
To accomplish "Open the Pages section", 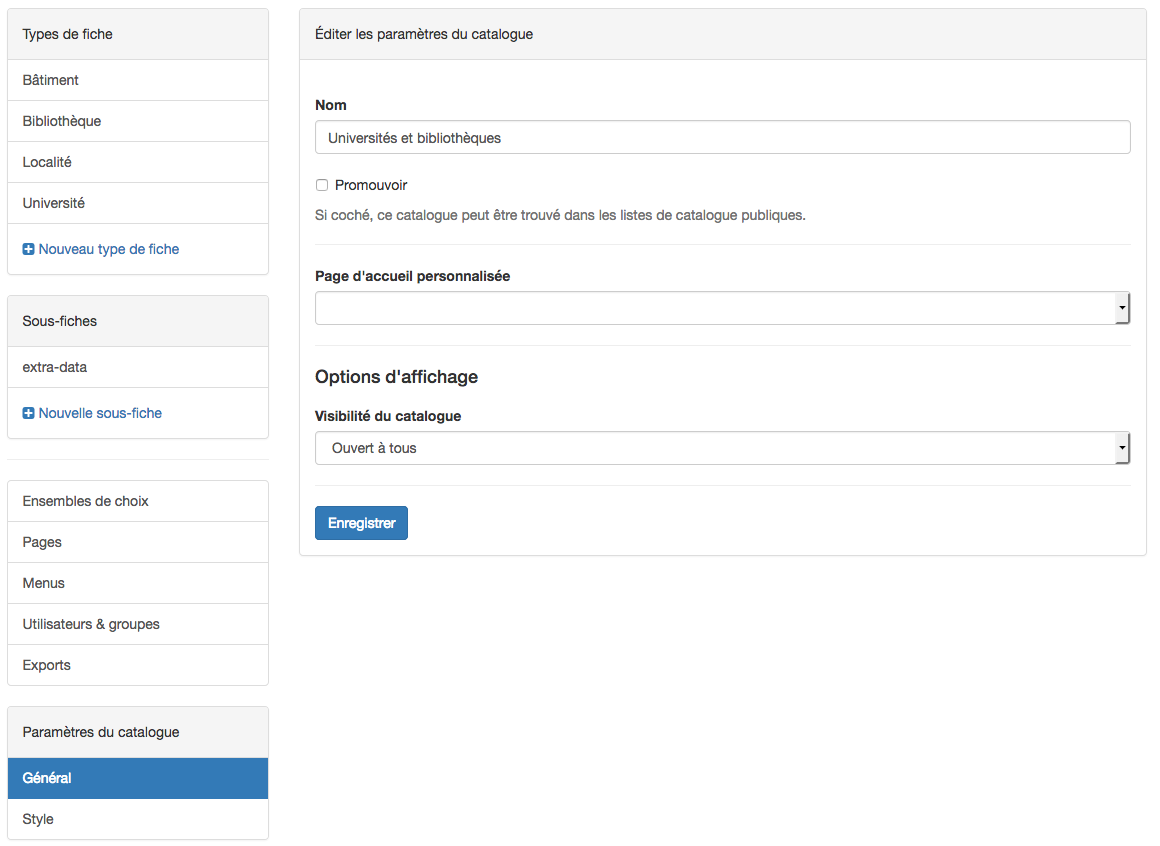I will pos(42,542).
